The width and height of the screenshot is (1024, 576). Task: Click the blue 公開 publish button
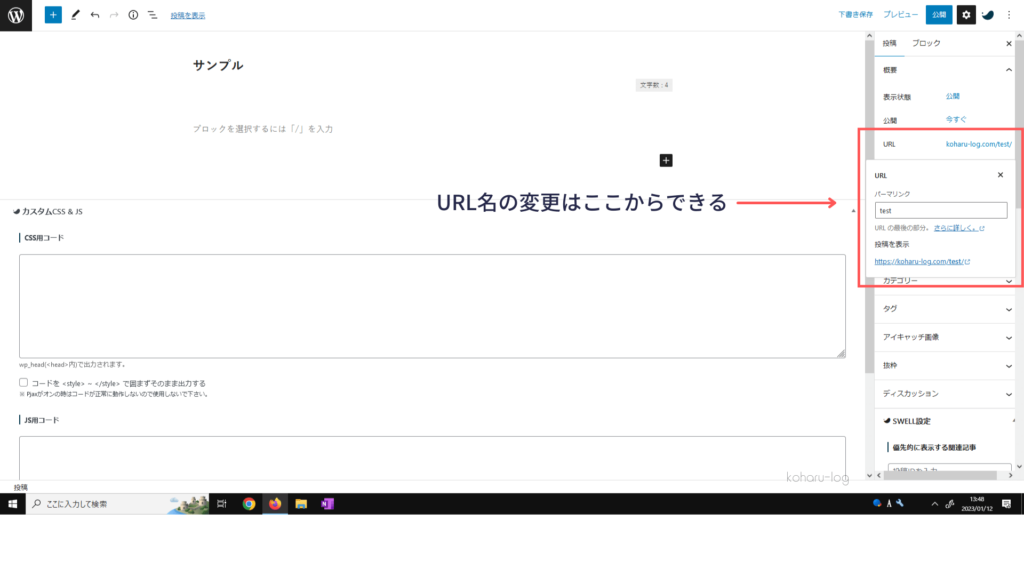pyautogui.click(x=938, y=14)
